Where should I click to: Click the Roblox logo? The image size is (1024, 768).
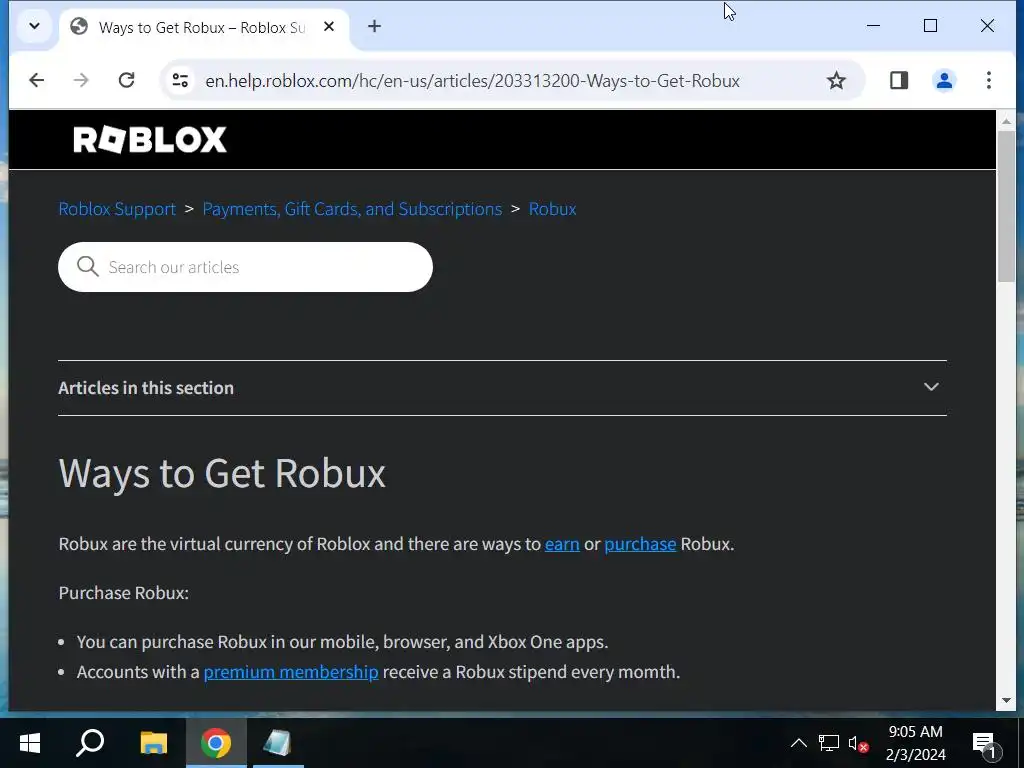tap(150, 140)
